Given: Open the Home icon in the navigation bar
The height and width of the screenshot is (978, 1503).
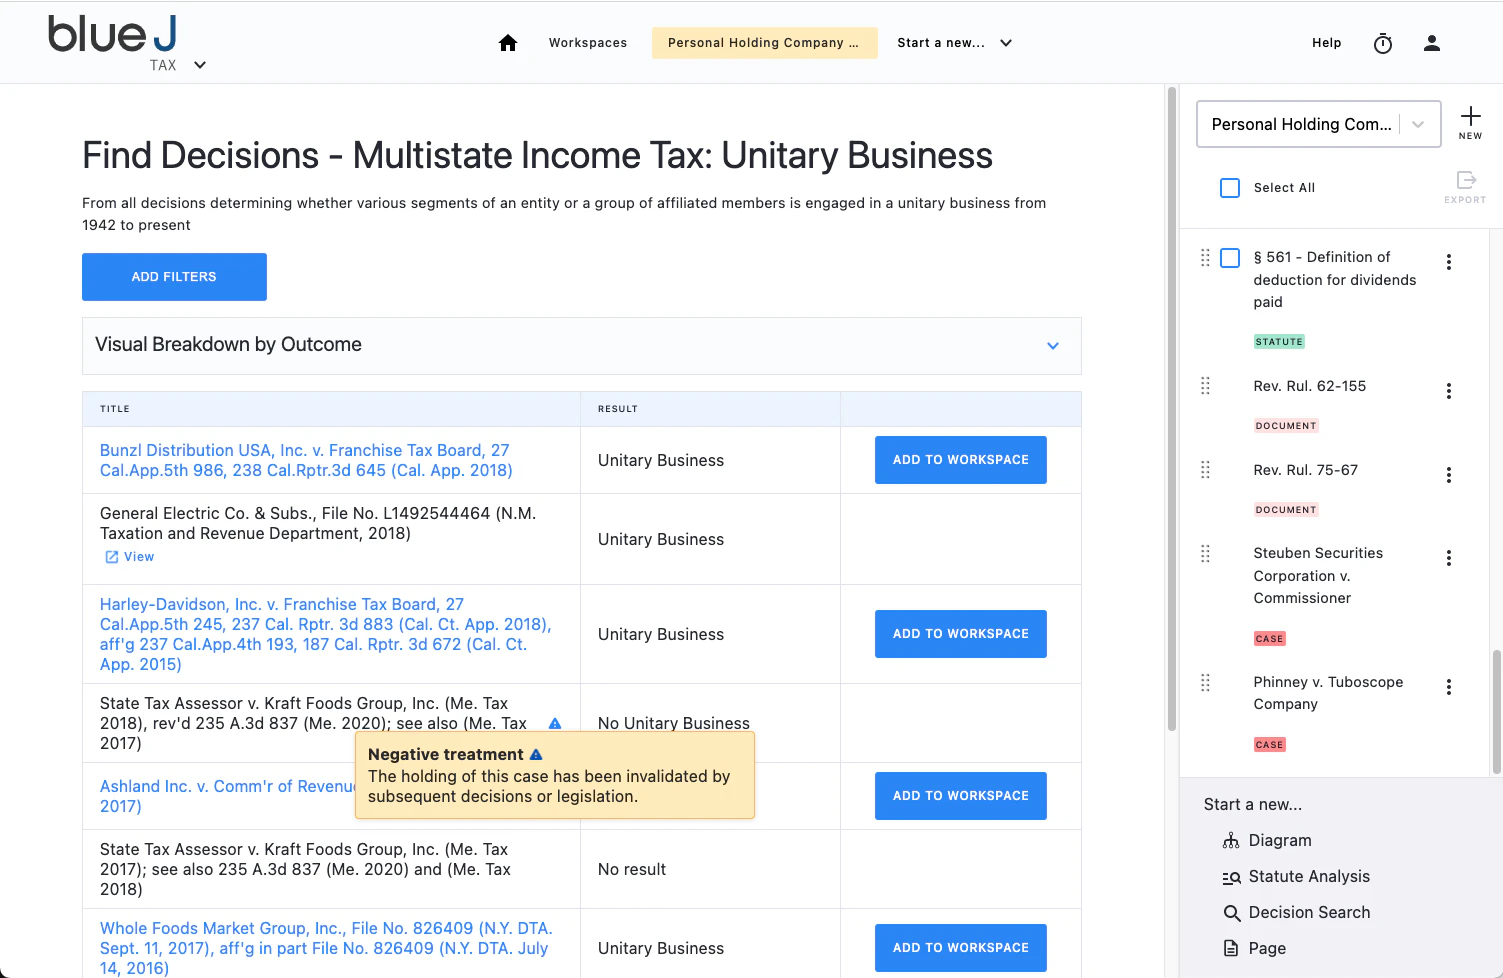Looking at the screenshot, I should [x=508, y=43].
